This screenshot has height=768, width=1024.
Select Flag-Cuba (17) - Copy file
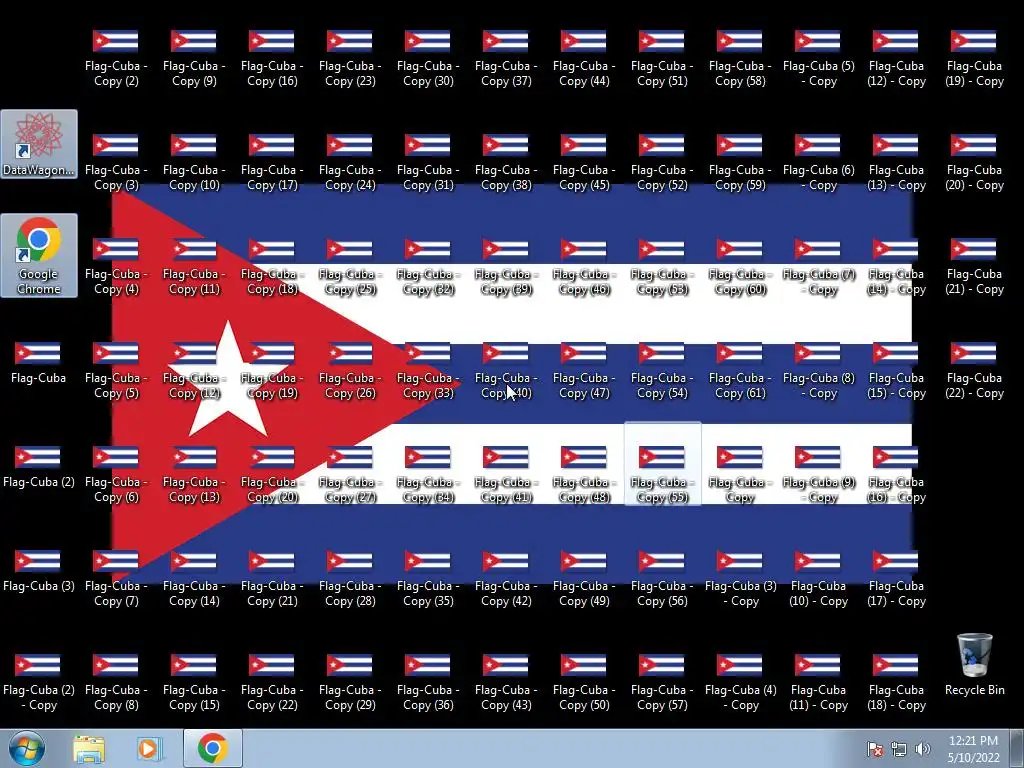pos(896,578)
